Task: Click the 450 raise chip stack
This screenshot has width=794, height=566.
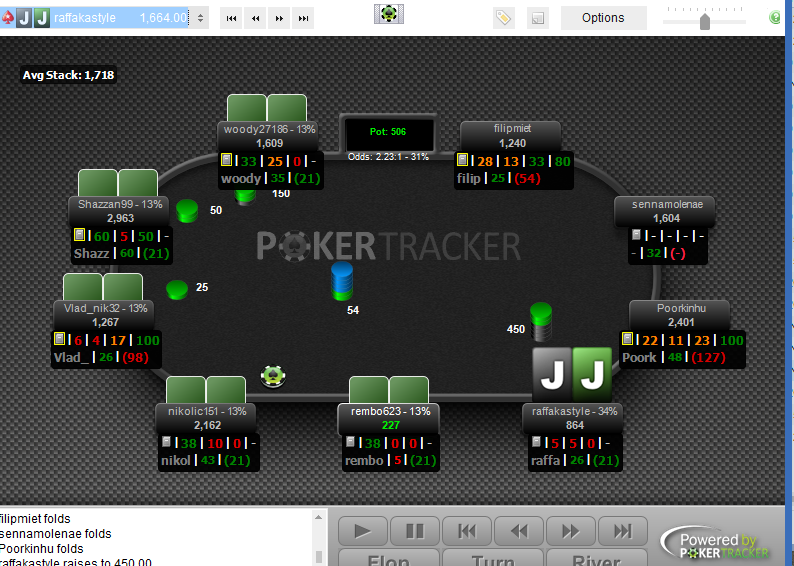Action: 541,321
